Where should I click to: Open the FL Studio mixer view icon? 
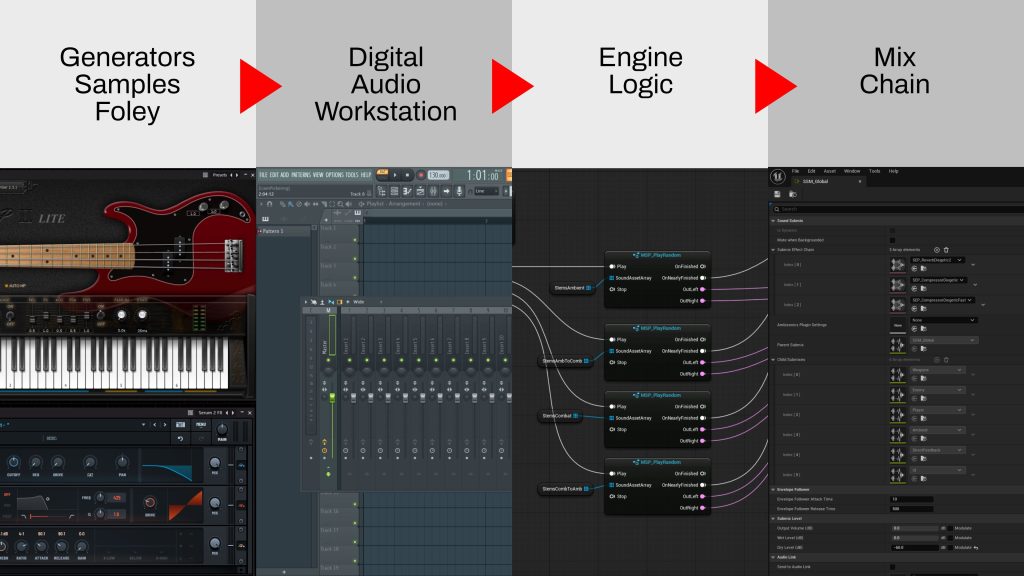433,191
